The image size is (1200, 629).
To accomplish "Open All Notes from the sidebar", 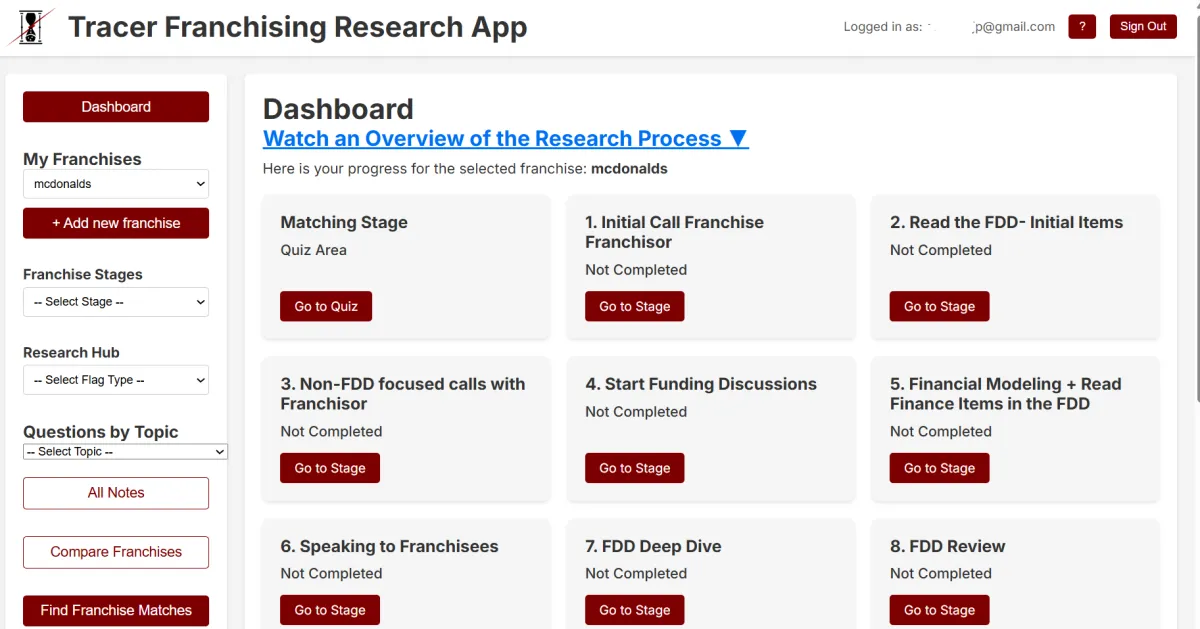I will coord(116,493).
